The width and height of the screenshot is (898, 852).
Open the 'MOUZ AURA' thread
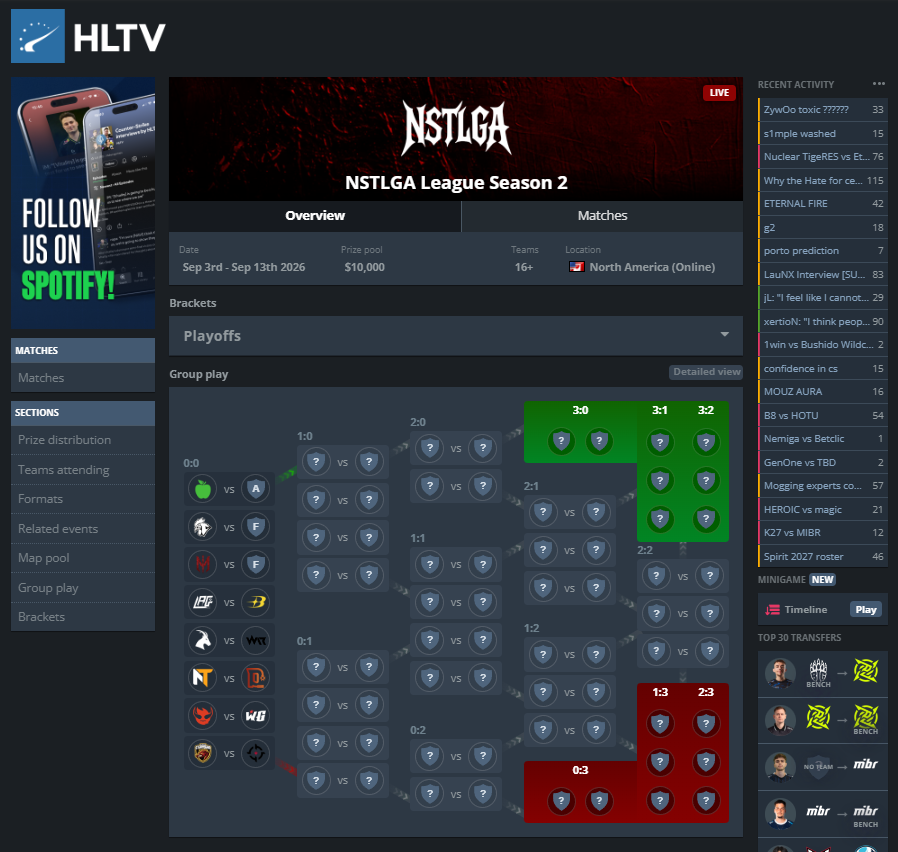(x=822, y=392)
